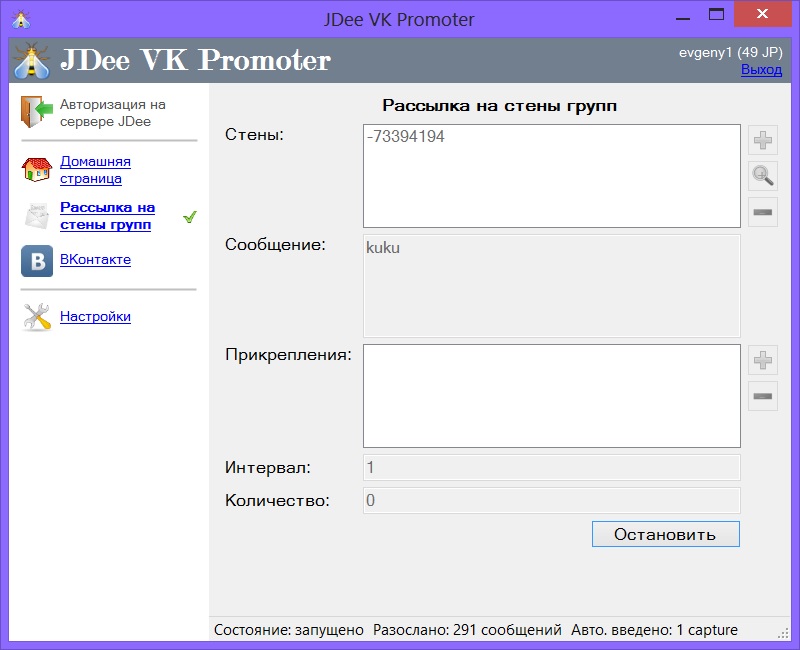Screen dimensions: 800x650
Task: Click the Сообщение text area
Action: coord(552,286)
